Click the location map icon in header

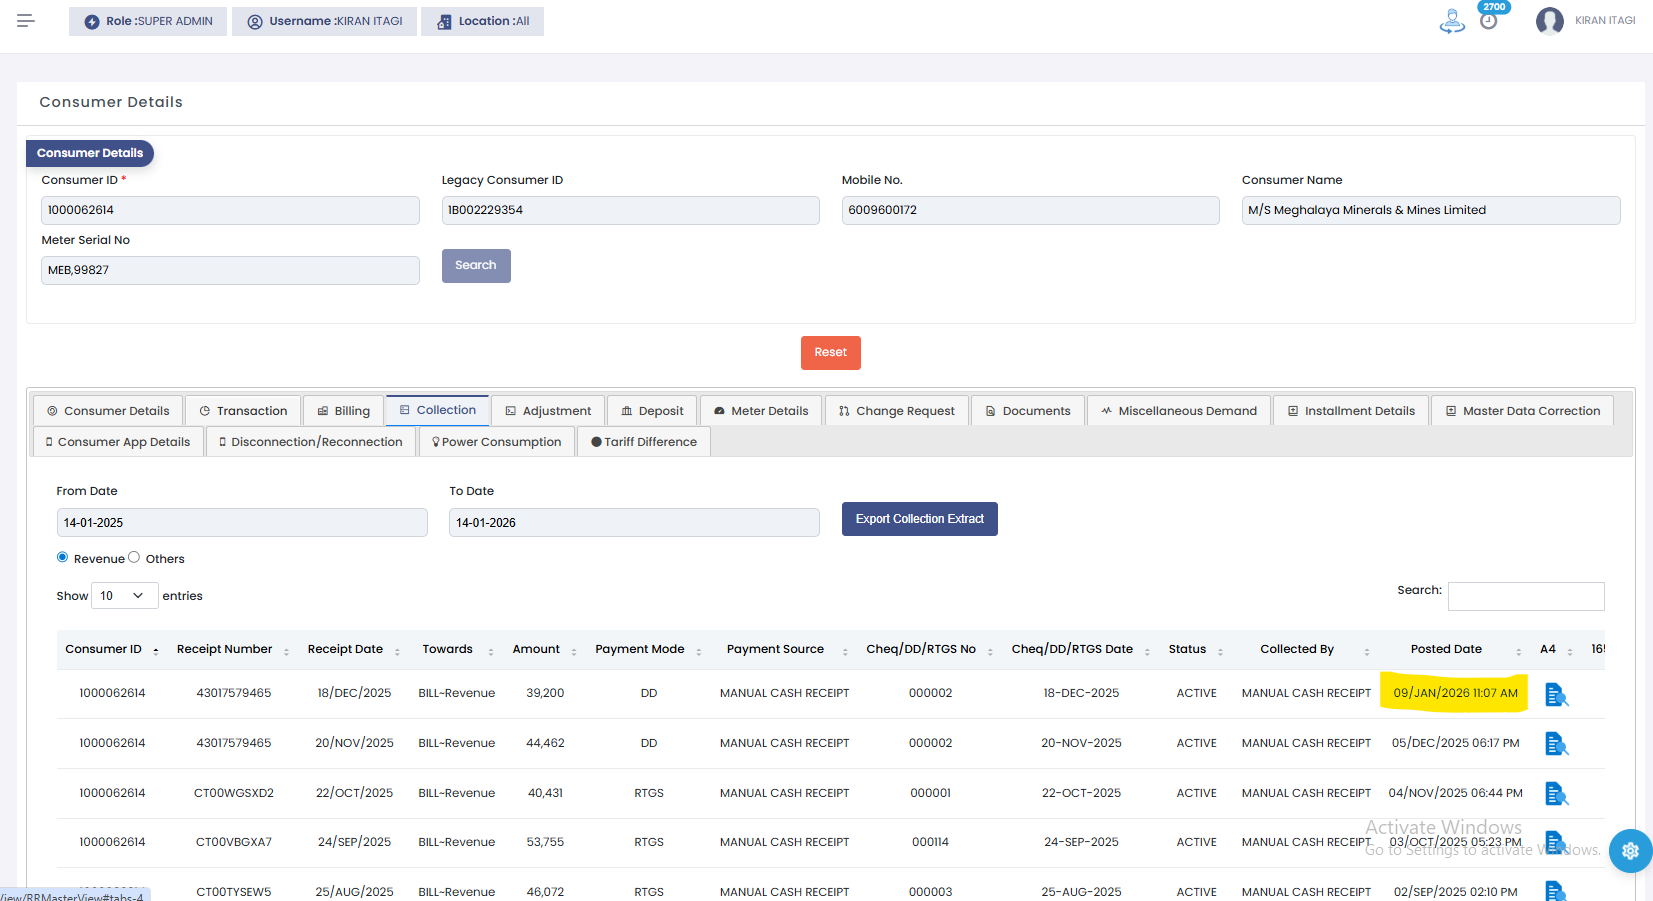(1451, 21)
